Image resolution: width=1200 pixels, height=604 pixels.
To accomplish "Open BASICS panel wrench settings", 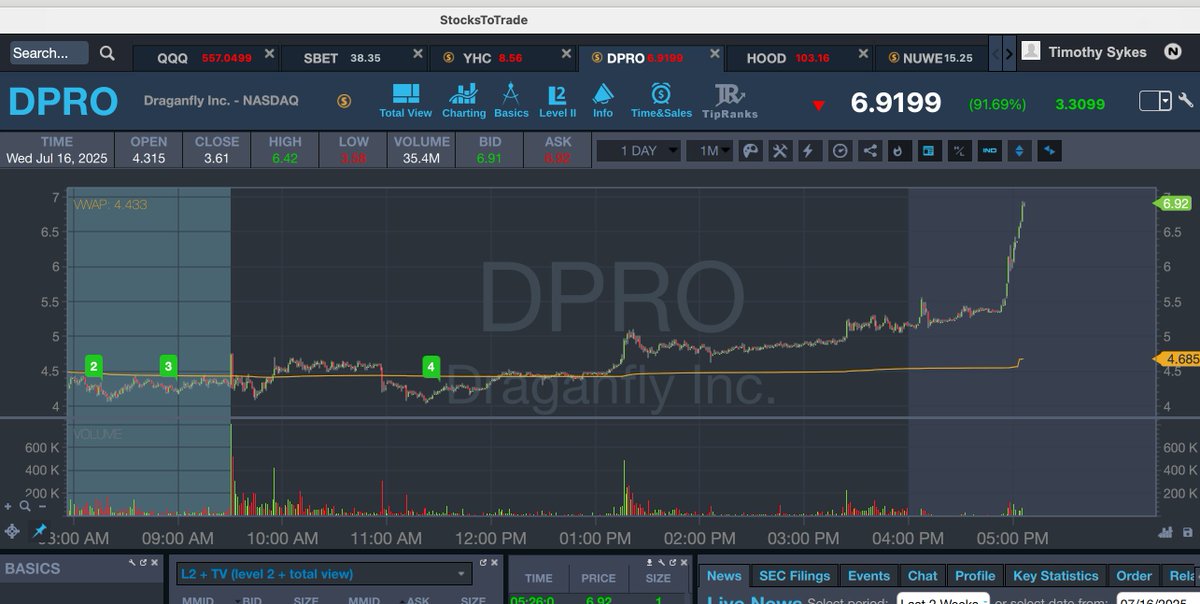I will (x=131, y=564).
